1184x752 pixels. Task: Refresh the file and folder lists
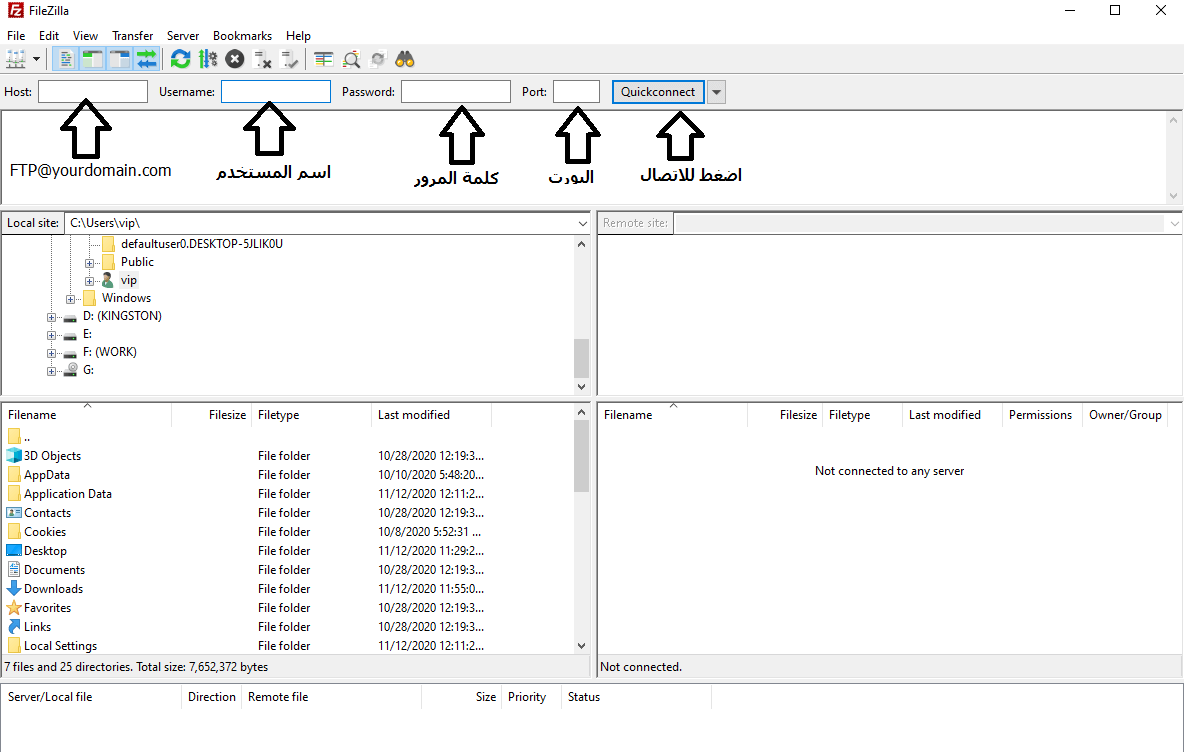tap(180, 59)
